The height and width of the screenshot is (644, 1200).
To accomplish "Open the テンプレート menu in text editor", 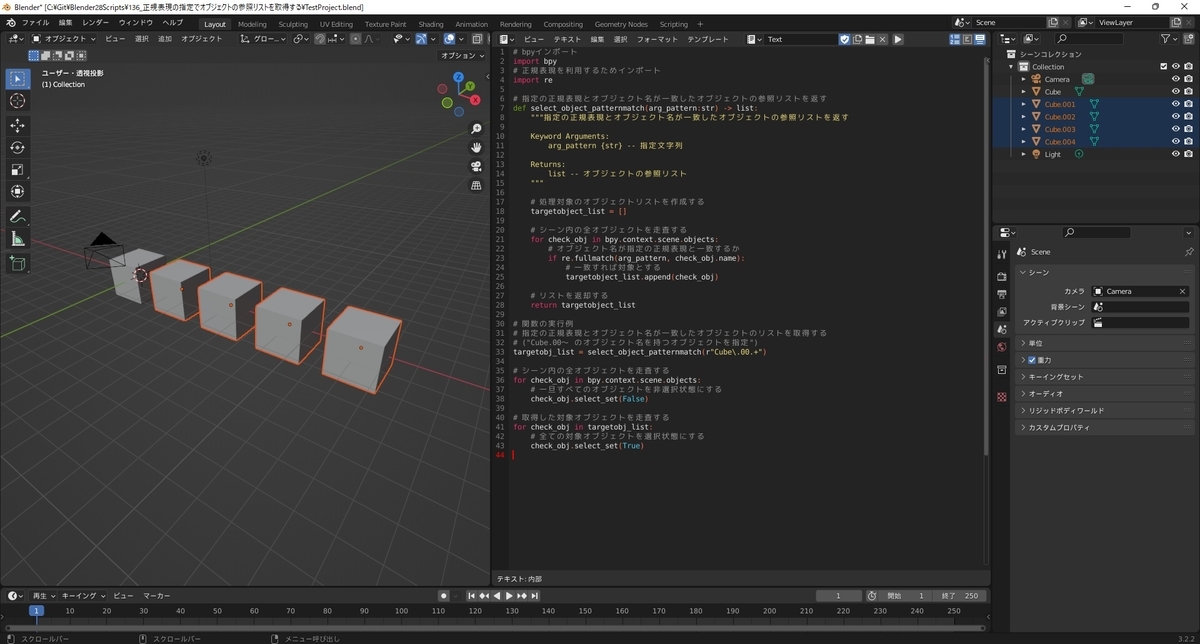I will pos(707,39).
